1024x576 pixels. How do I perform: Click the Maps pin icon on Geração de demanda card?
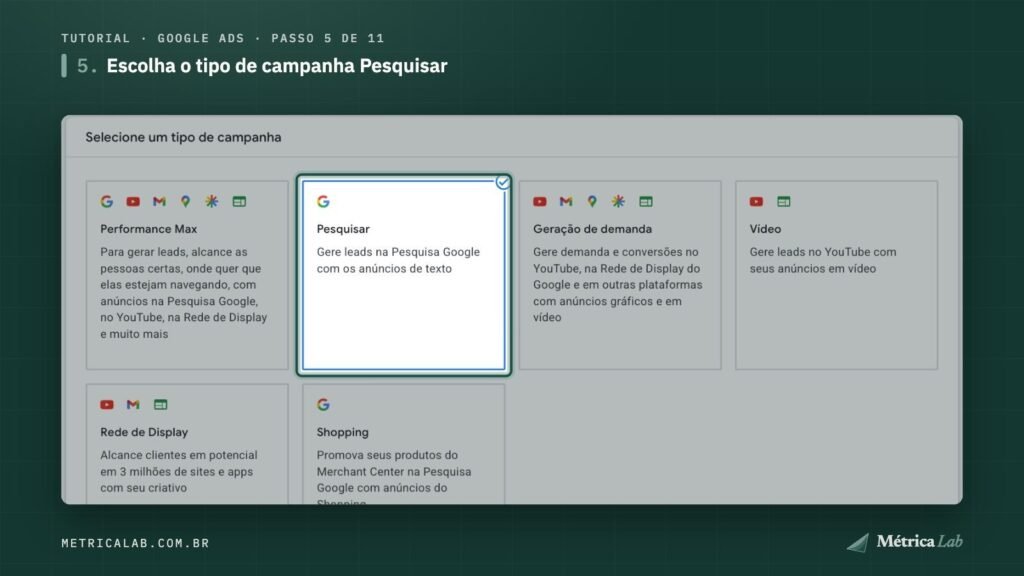point(592,202)
